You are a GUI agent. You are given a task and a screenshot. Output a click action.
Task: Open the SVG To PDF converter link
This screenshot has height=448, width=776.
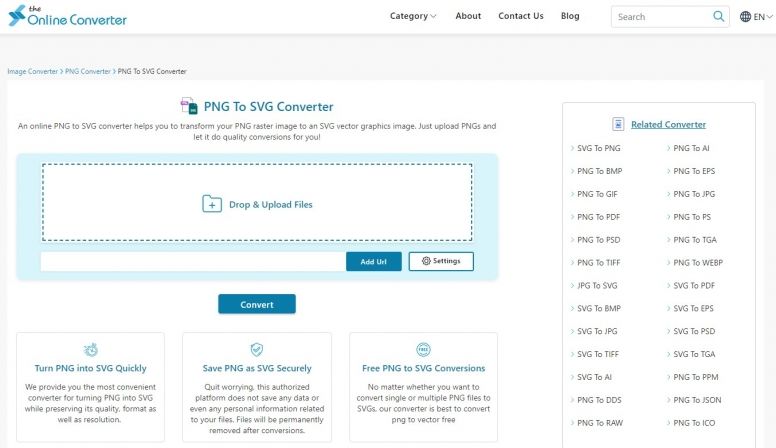point(694,286)
